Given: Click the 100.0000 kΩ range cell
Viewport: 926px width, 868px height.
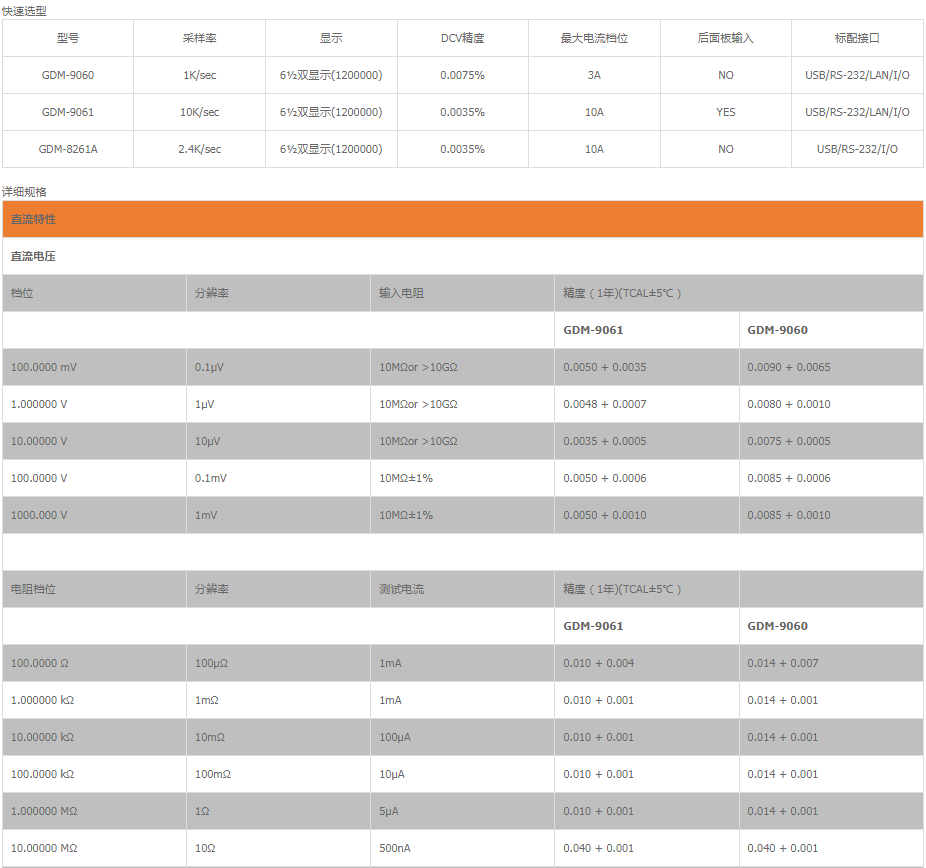Looking at the screenshot, I should pyautogui.click(x=94, y=774).
